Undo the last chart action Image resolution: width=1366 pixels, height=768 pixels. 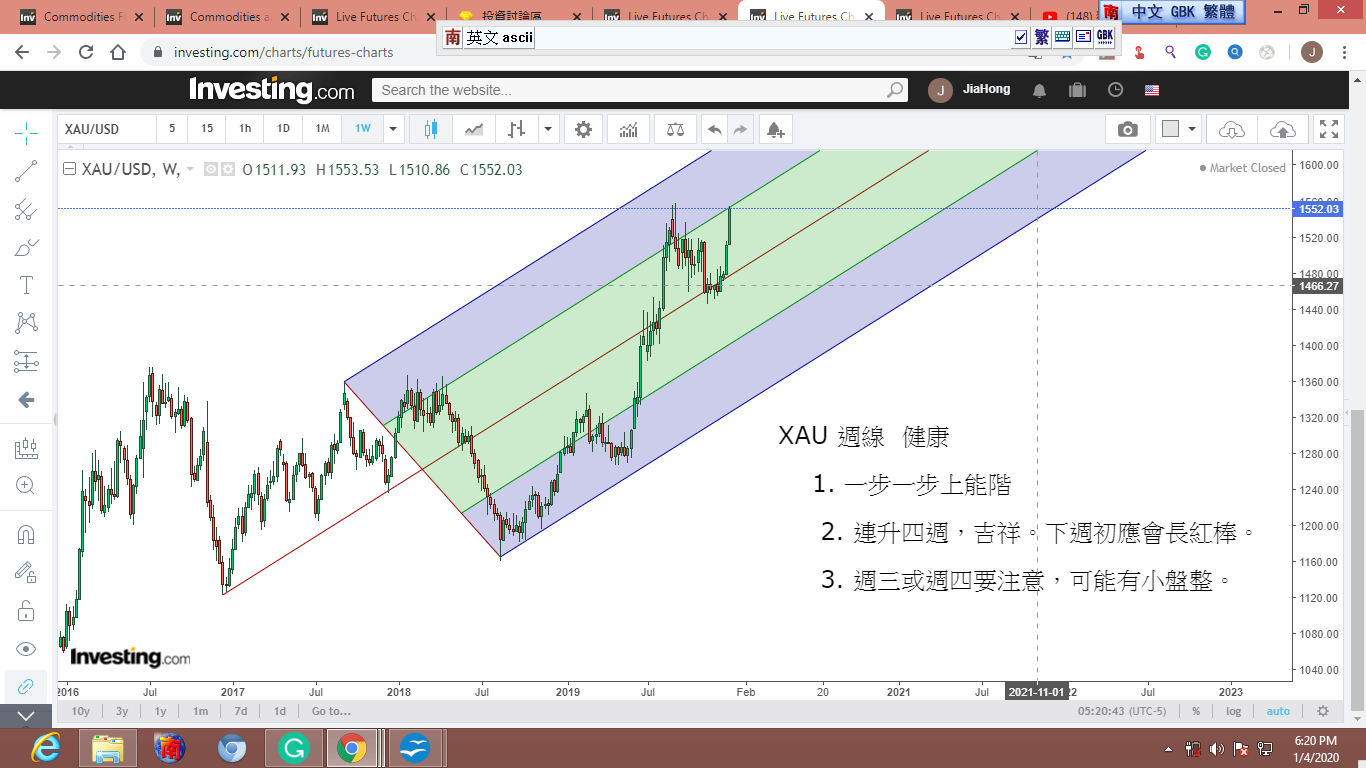point(714,129)
